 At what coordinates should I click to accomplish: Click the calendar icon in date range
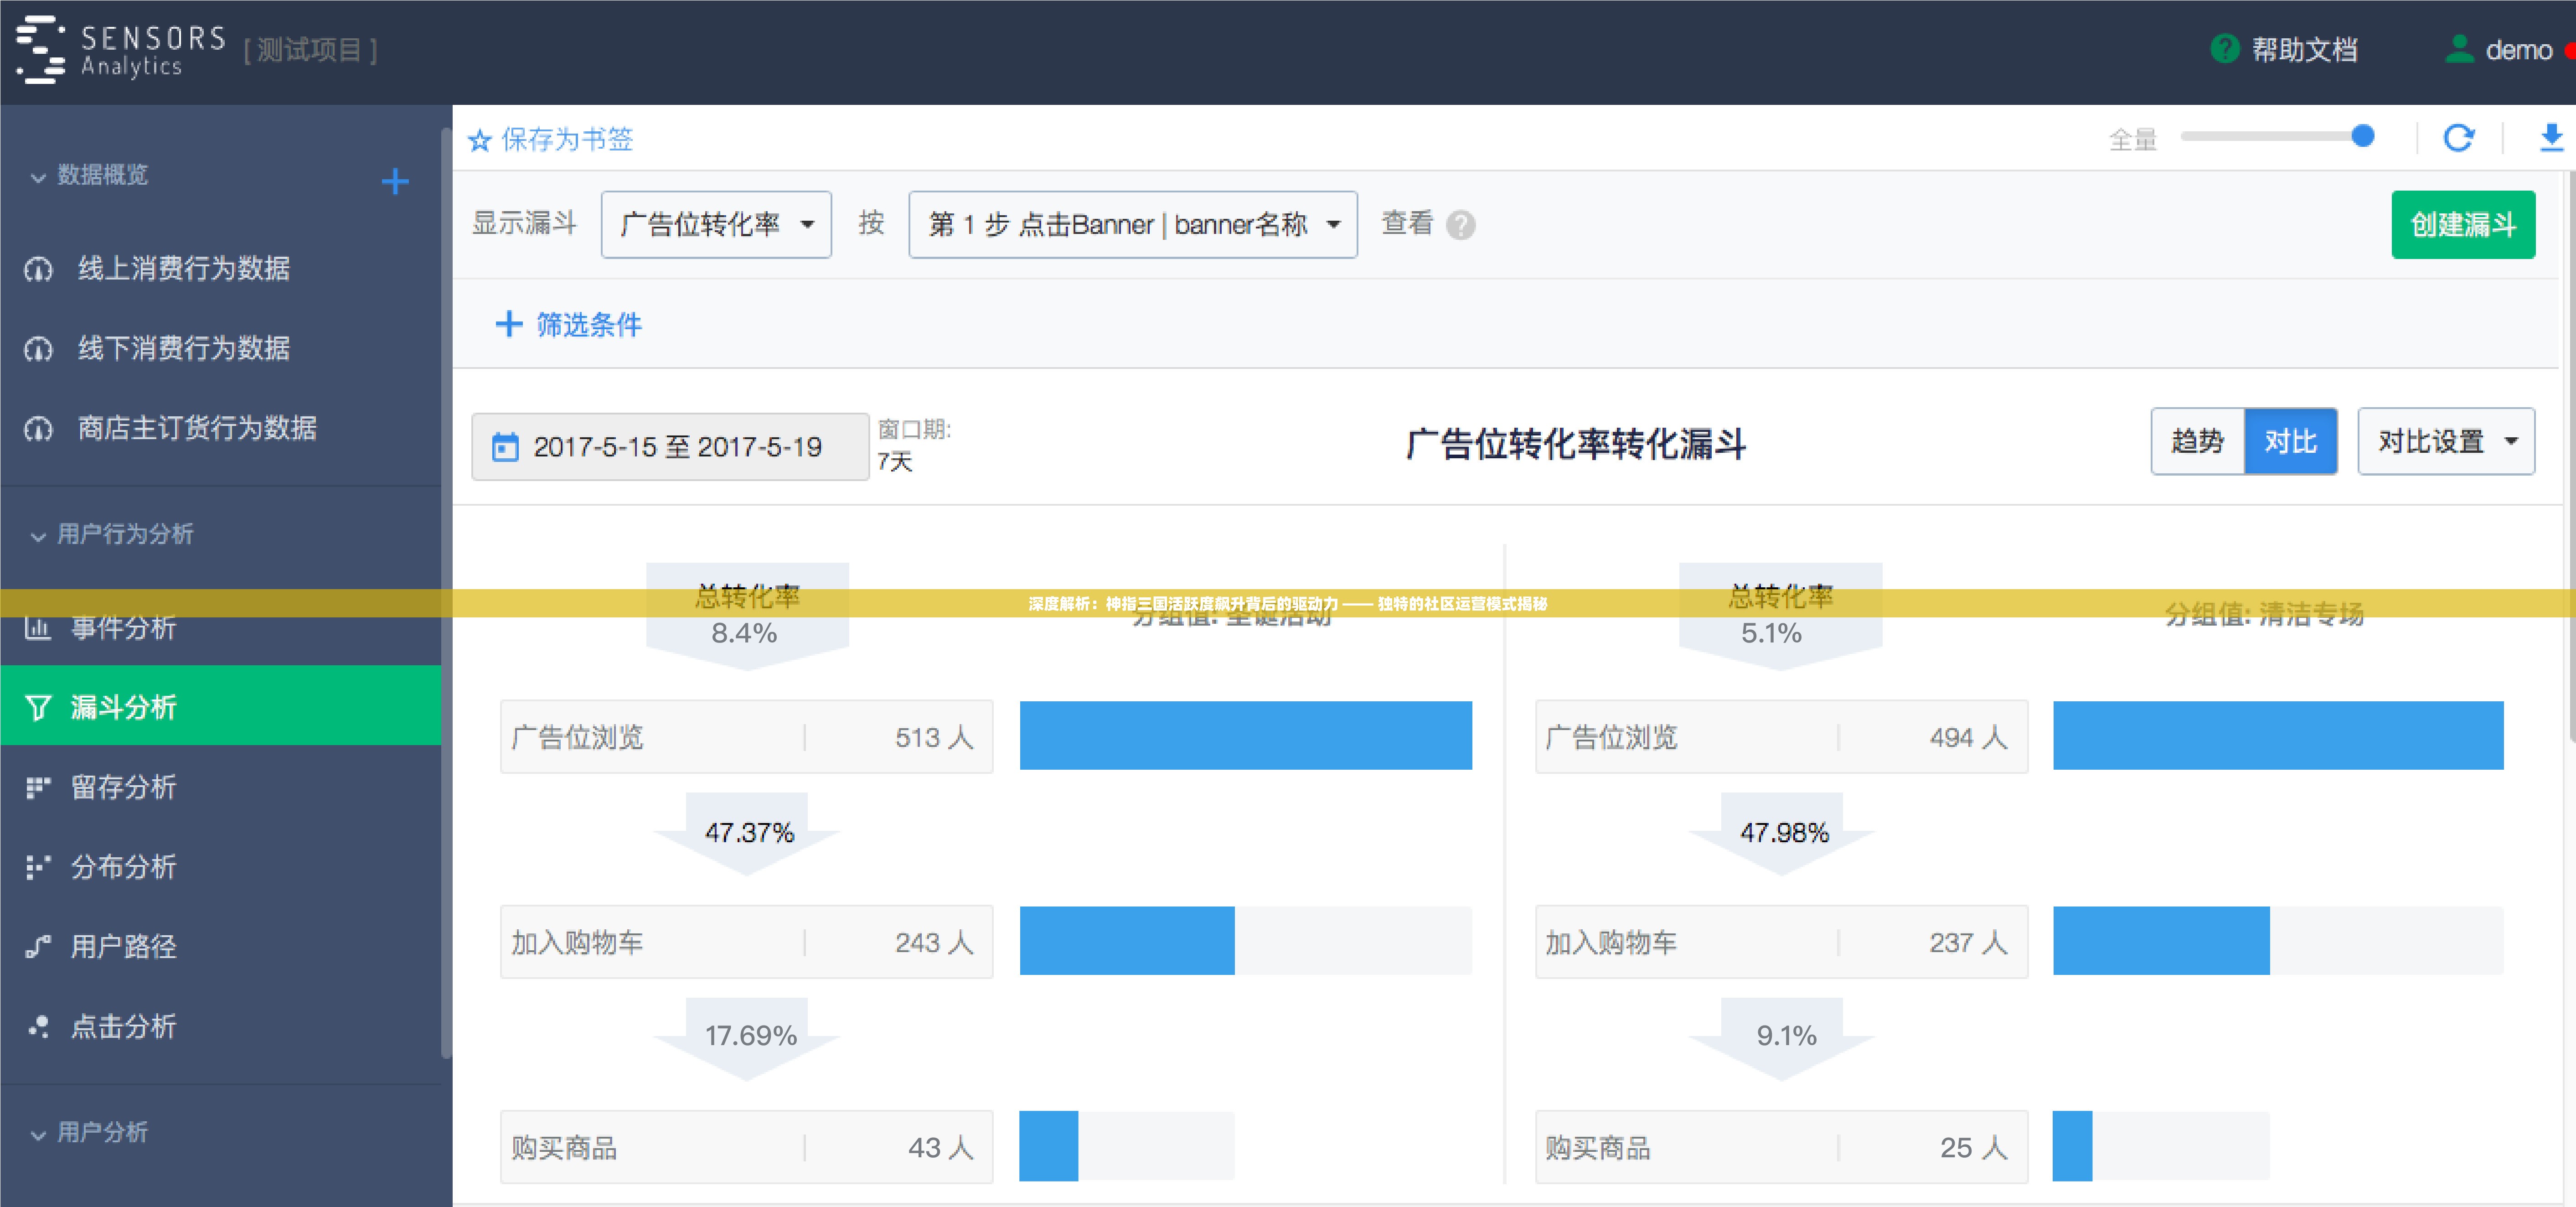(x=506, y=447)
